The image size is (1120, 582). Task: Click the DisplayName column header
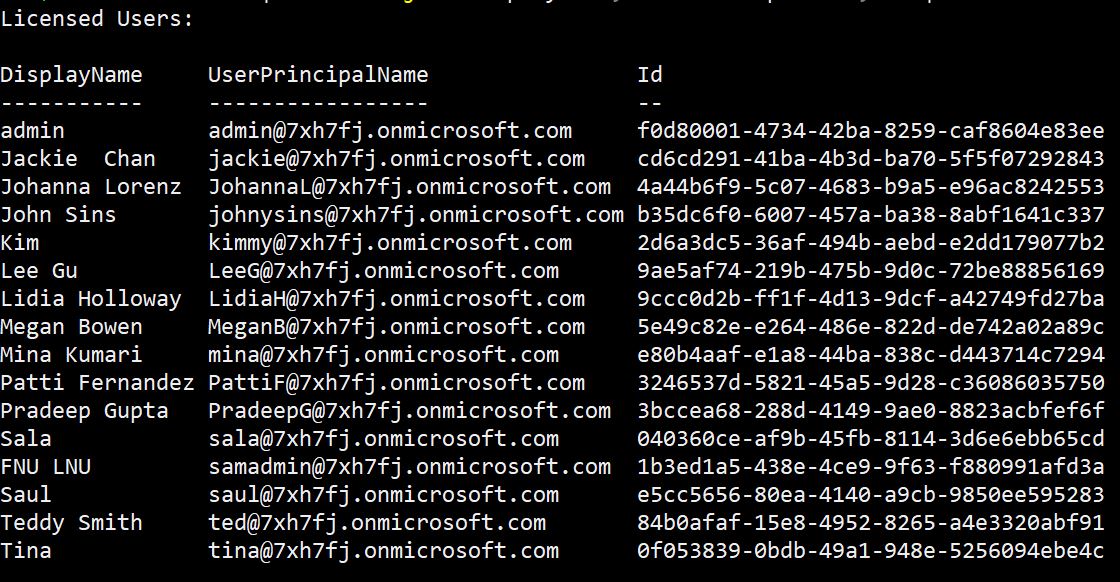tap(71, 75)
